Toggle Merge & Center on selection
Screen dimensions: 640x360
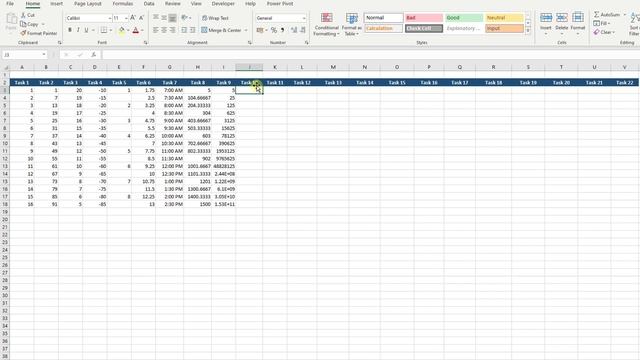click(221, 30)
